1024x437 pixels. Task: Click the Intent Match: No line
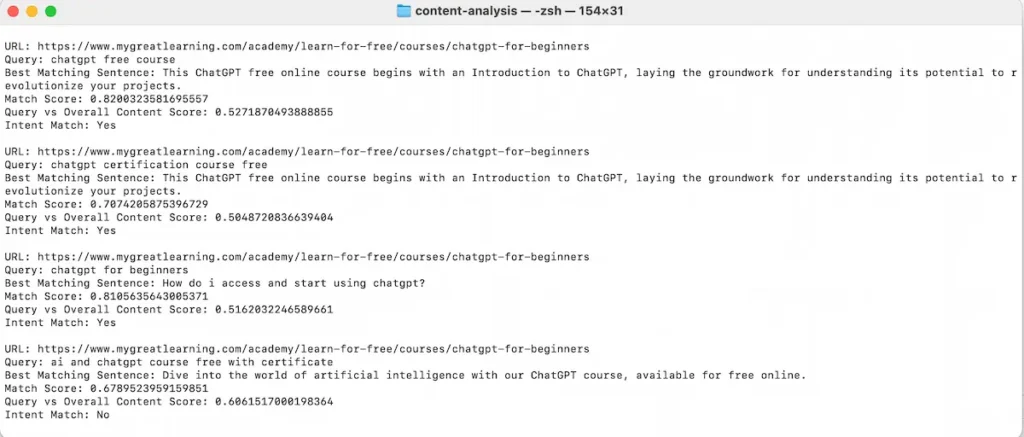point(57,415)
